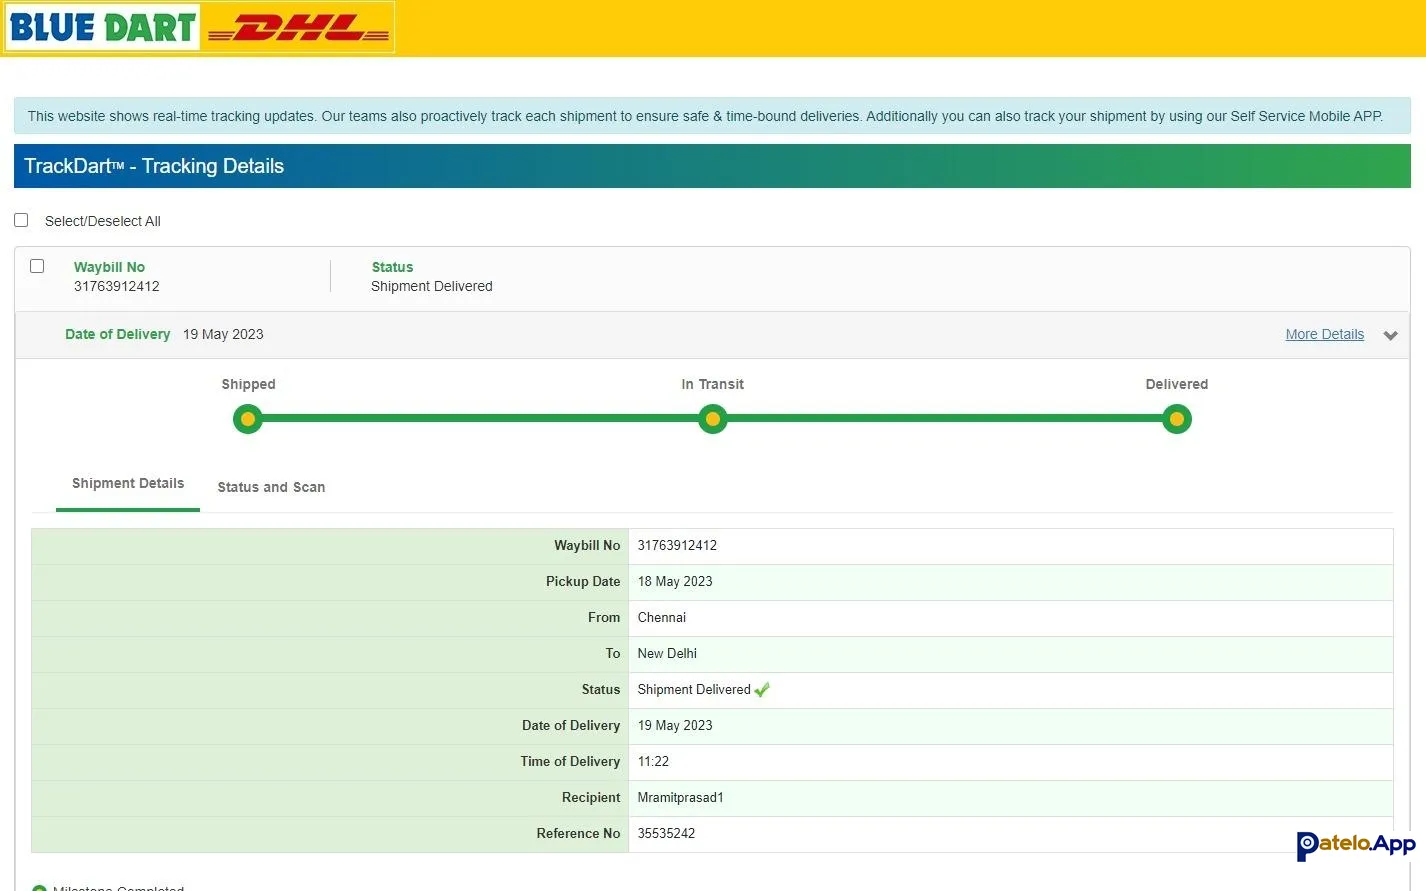
Task: Click the recipient name Mramitprasad1
Action: click(x=680, y=798)
